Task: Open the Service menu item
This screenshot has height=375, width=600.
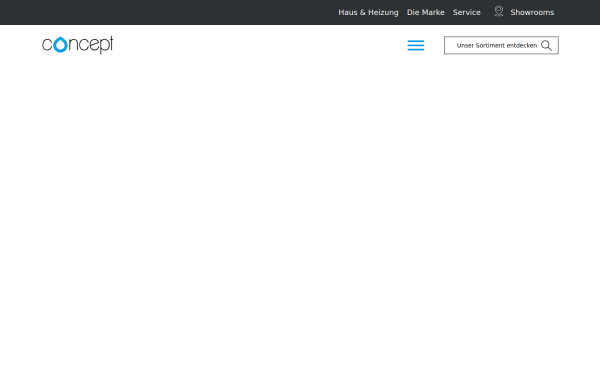Action: [x=466, y=12]
